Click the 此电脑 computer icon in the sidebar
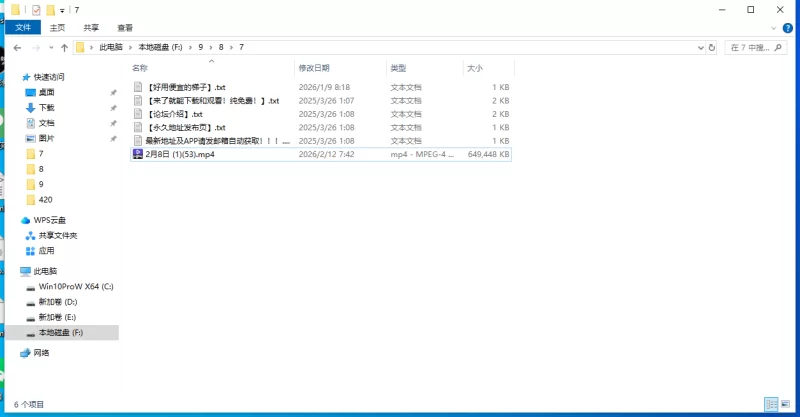This screenshot has width=800, height=417. tap(26, 272)
